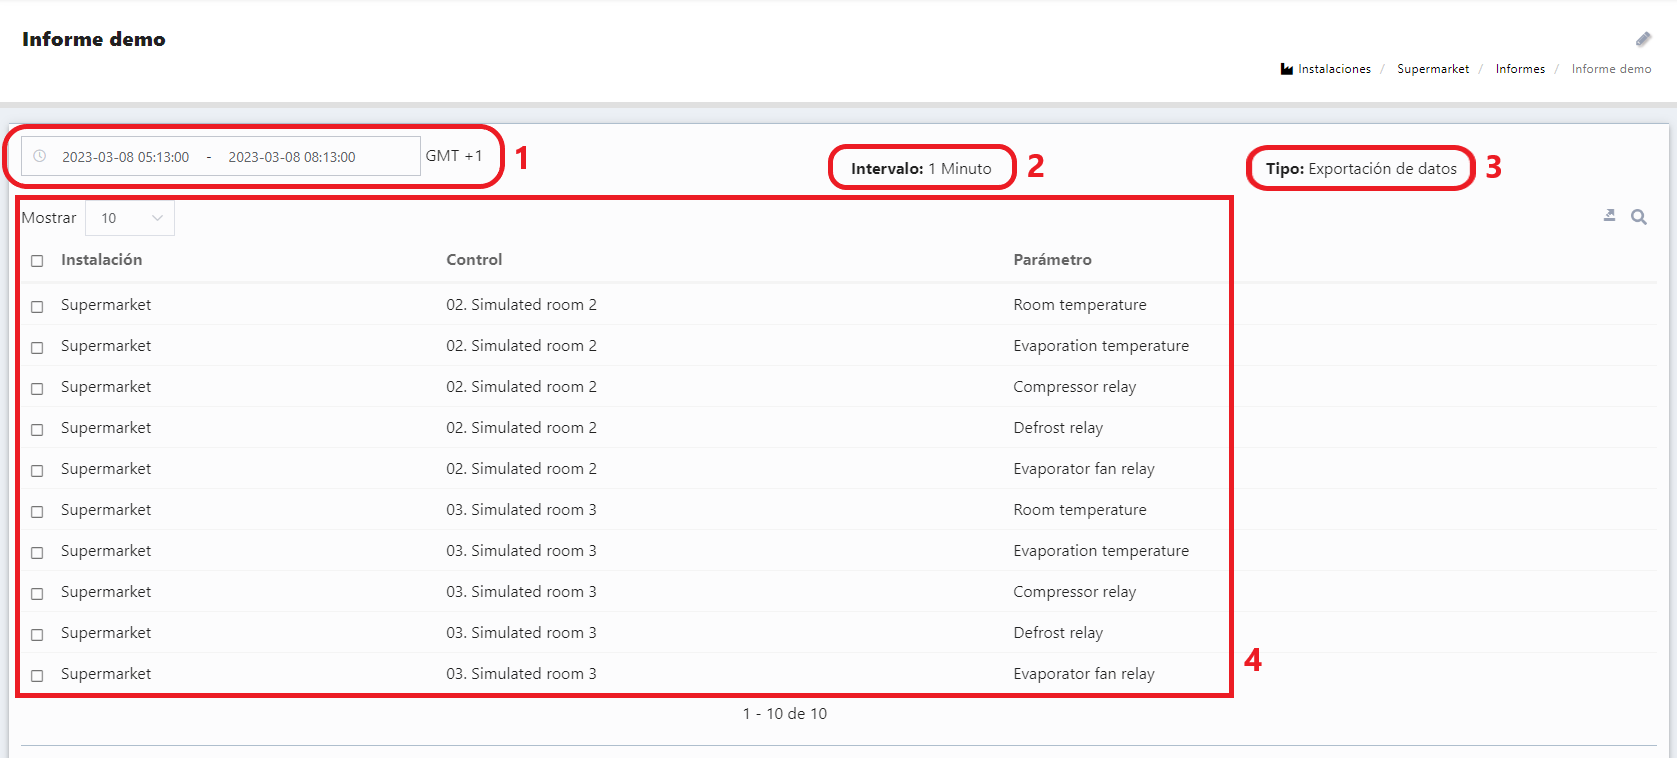Click the Parámetro column header
This screenshot has width=1677, height=758.
(x=1052, y=260)
